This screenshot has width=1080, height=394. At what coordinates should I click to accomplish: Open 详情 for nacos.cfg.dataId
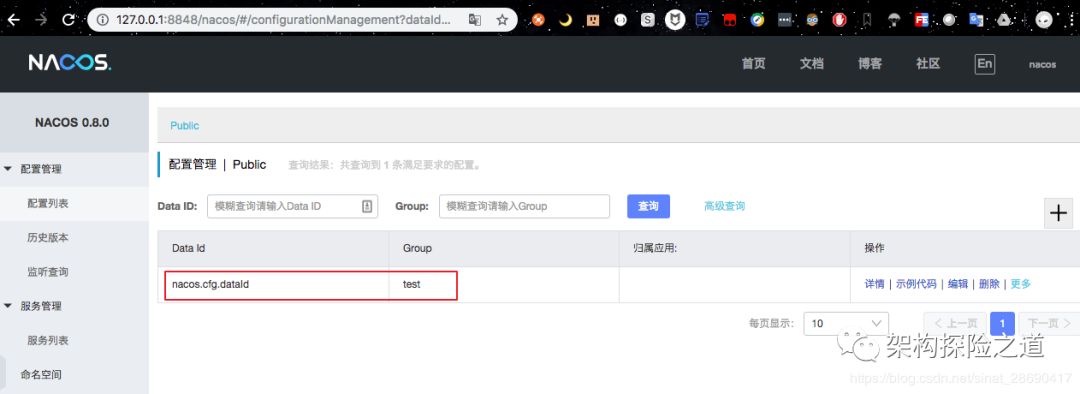(x=874, y=284)
